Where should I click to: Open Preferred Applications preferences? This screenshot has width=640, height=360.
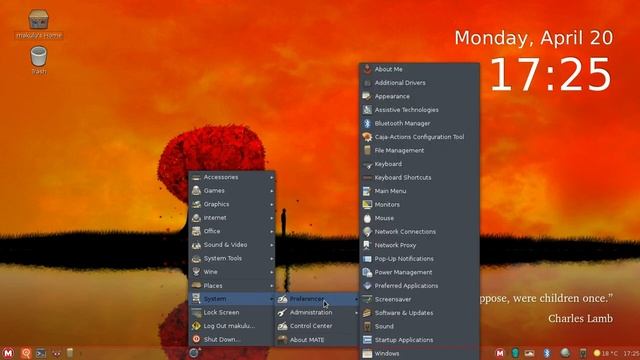coord(419,286)
